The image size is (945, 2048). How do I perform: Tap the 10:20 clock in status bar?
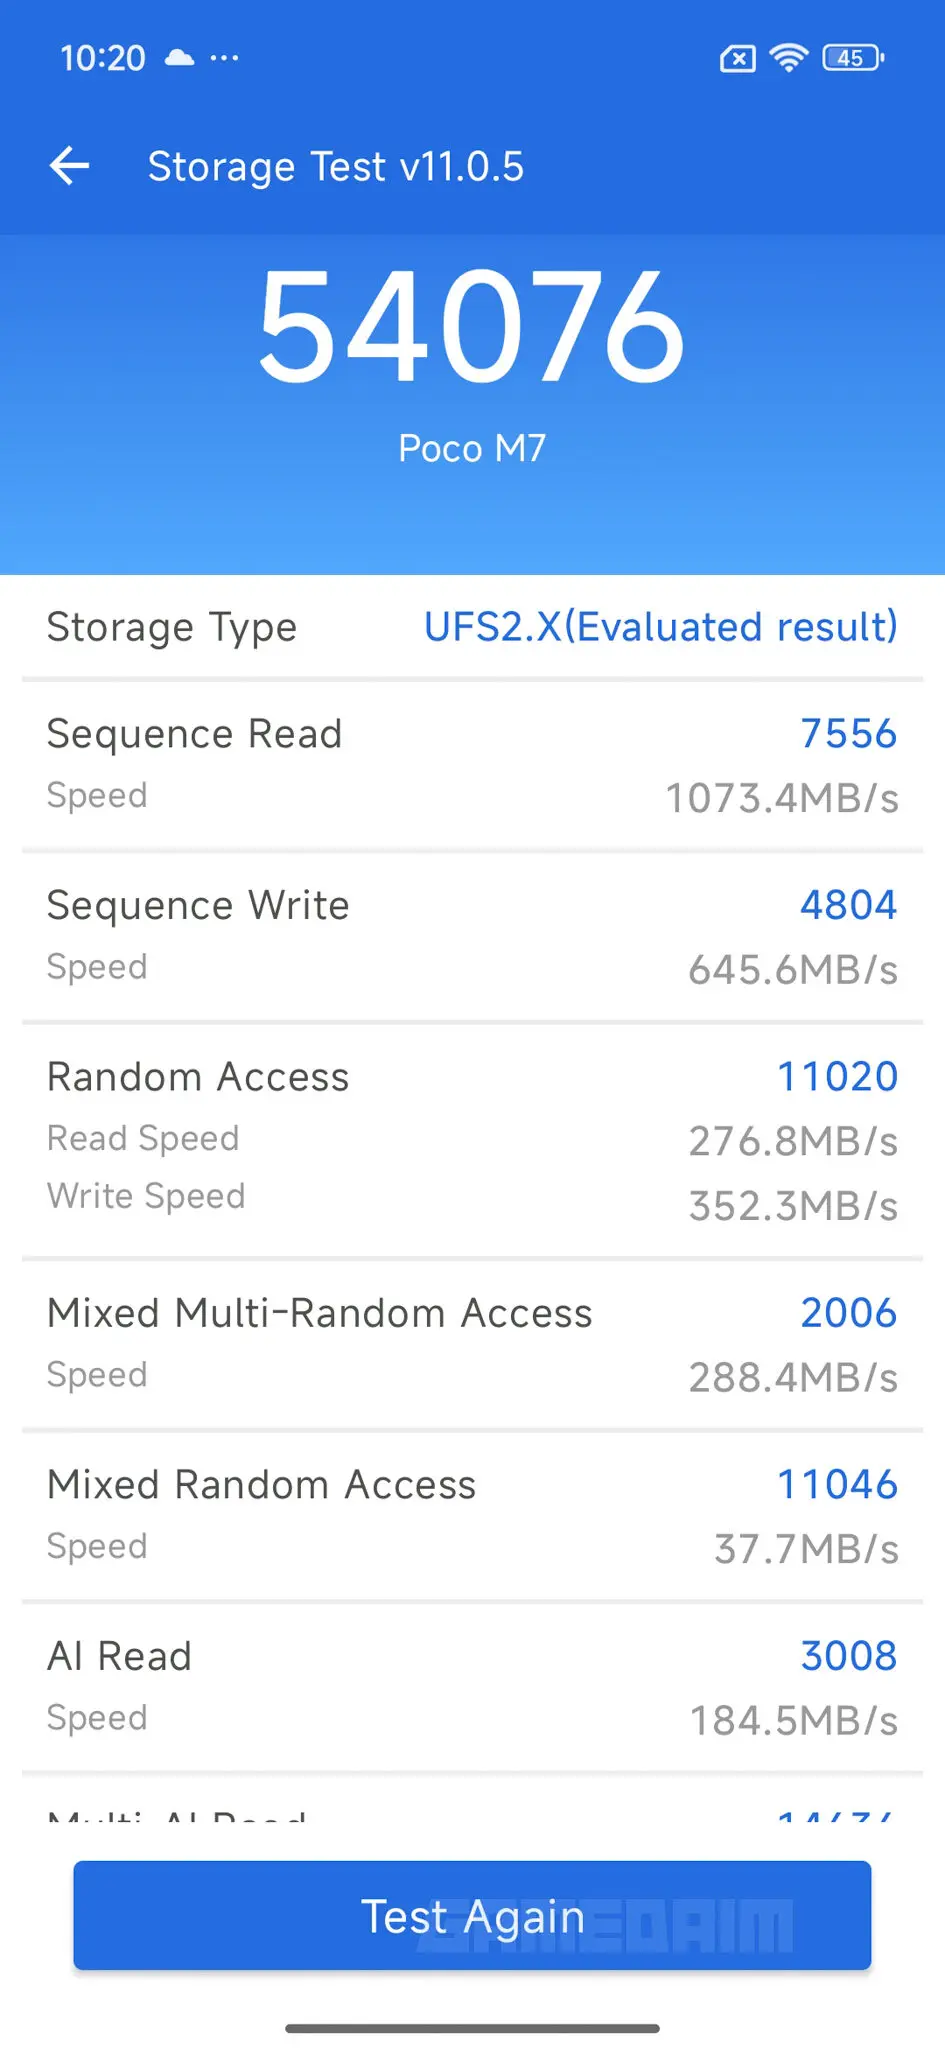pyautogui.click(x=103, y=58)
